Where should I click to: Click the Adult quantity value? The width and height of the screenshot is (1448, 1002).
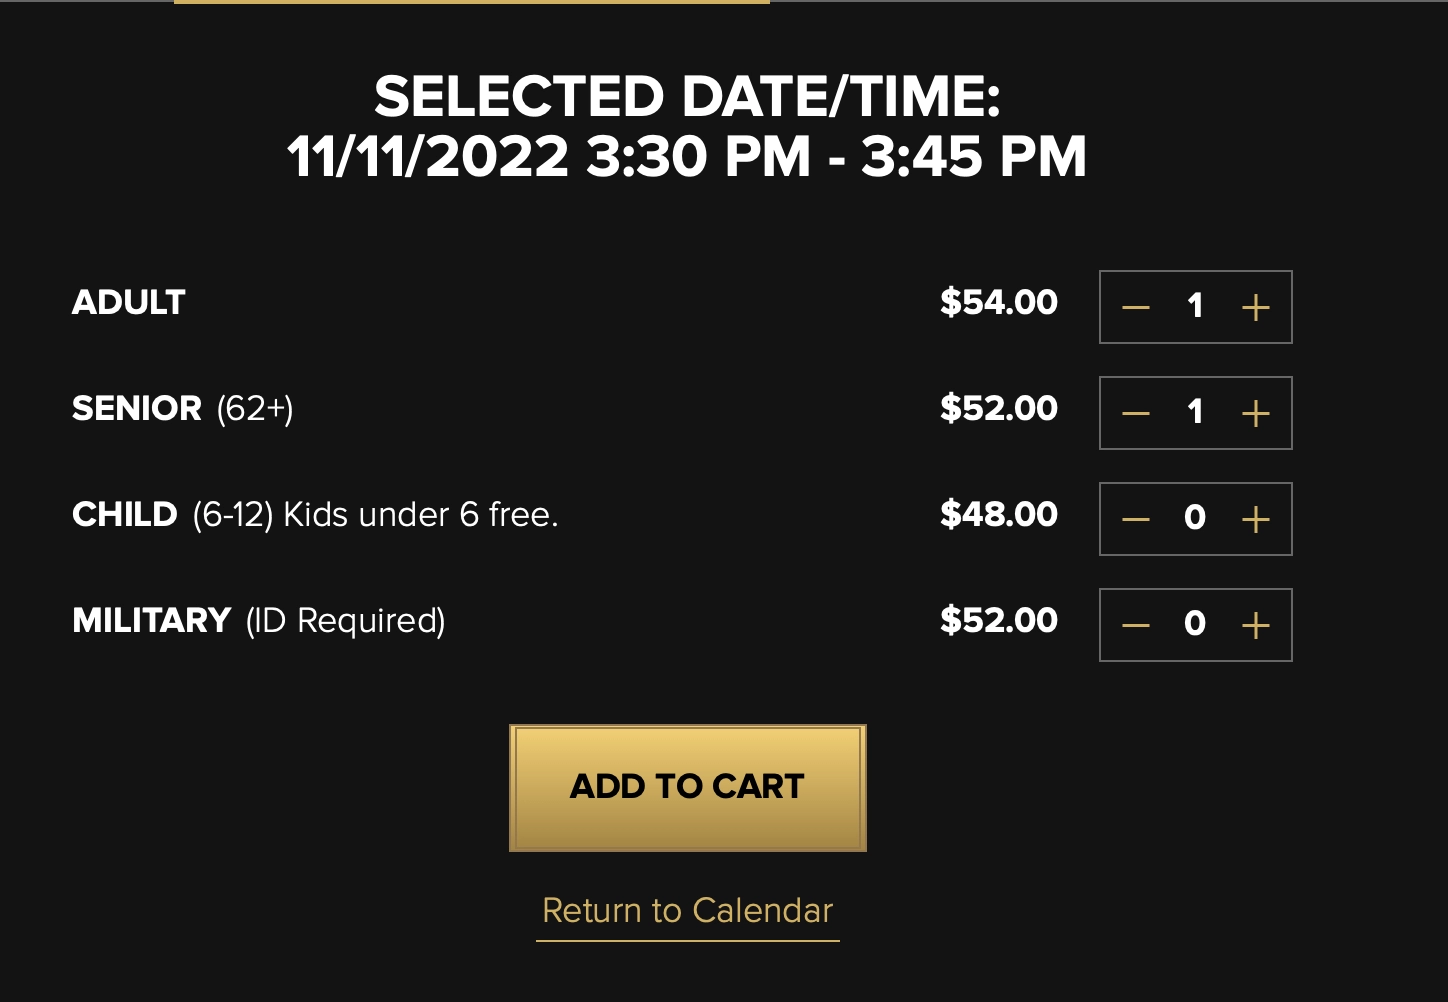(x=1195, y=307)
